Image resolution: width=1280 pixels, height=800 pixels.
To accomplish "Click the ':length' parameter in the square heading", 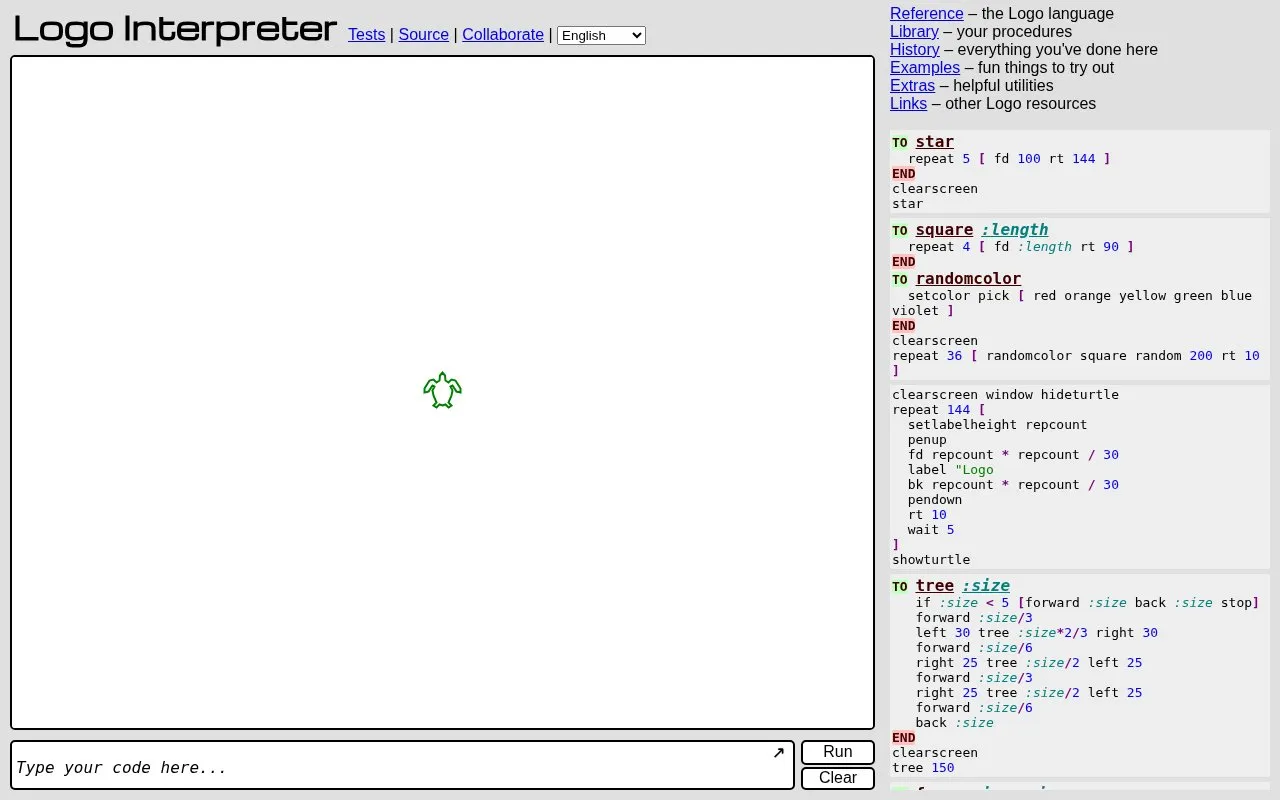I will click(1015, 230).
